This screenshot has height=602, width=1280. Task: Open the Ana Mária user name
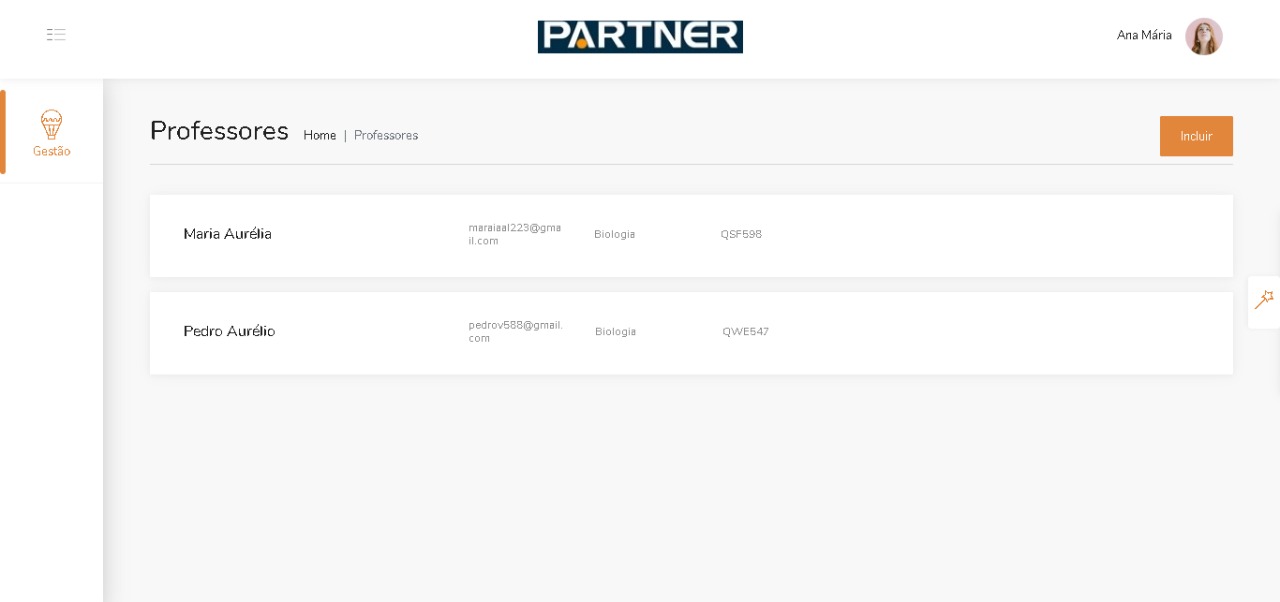click(1144, 35)
